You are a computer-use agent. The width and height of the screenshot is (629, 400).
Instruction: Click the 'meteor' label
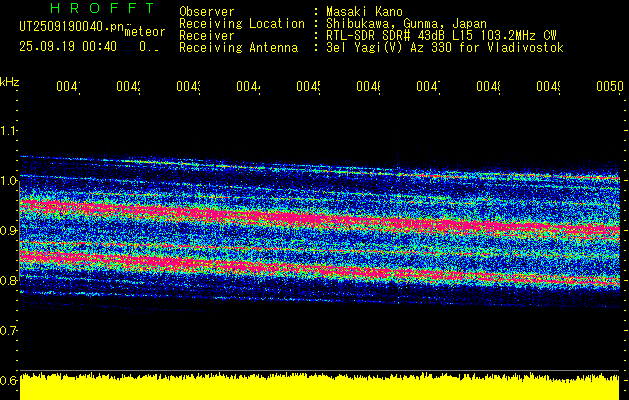click(144, 32)
